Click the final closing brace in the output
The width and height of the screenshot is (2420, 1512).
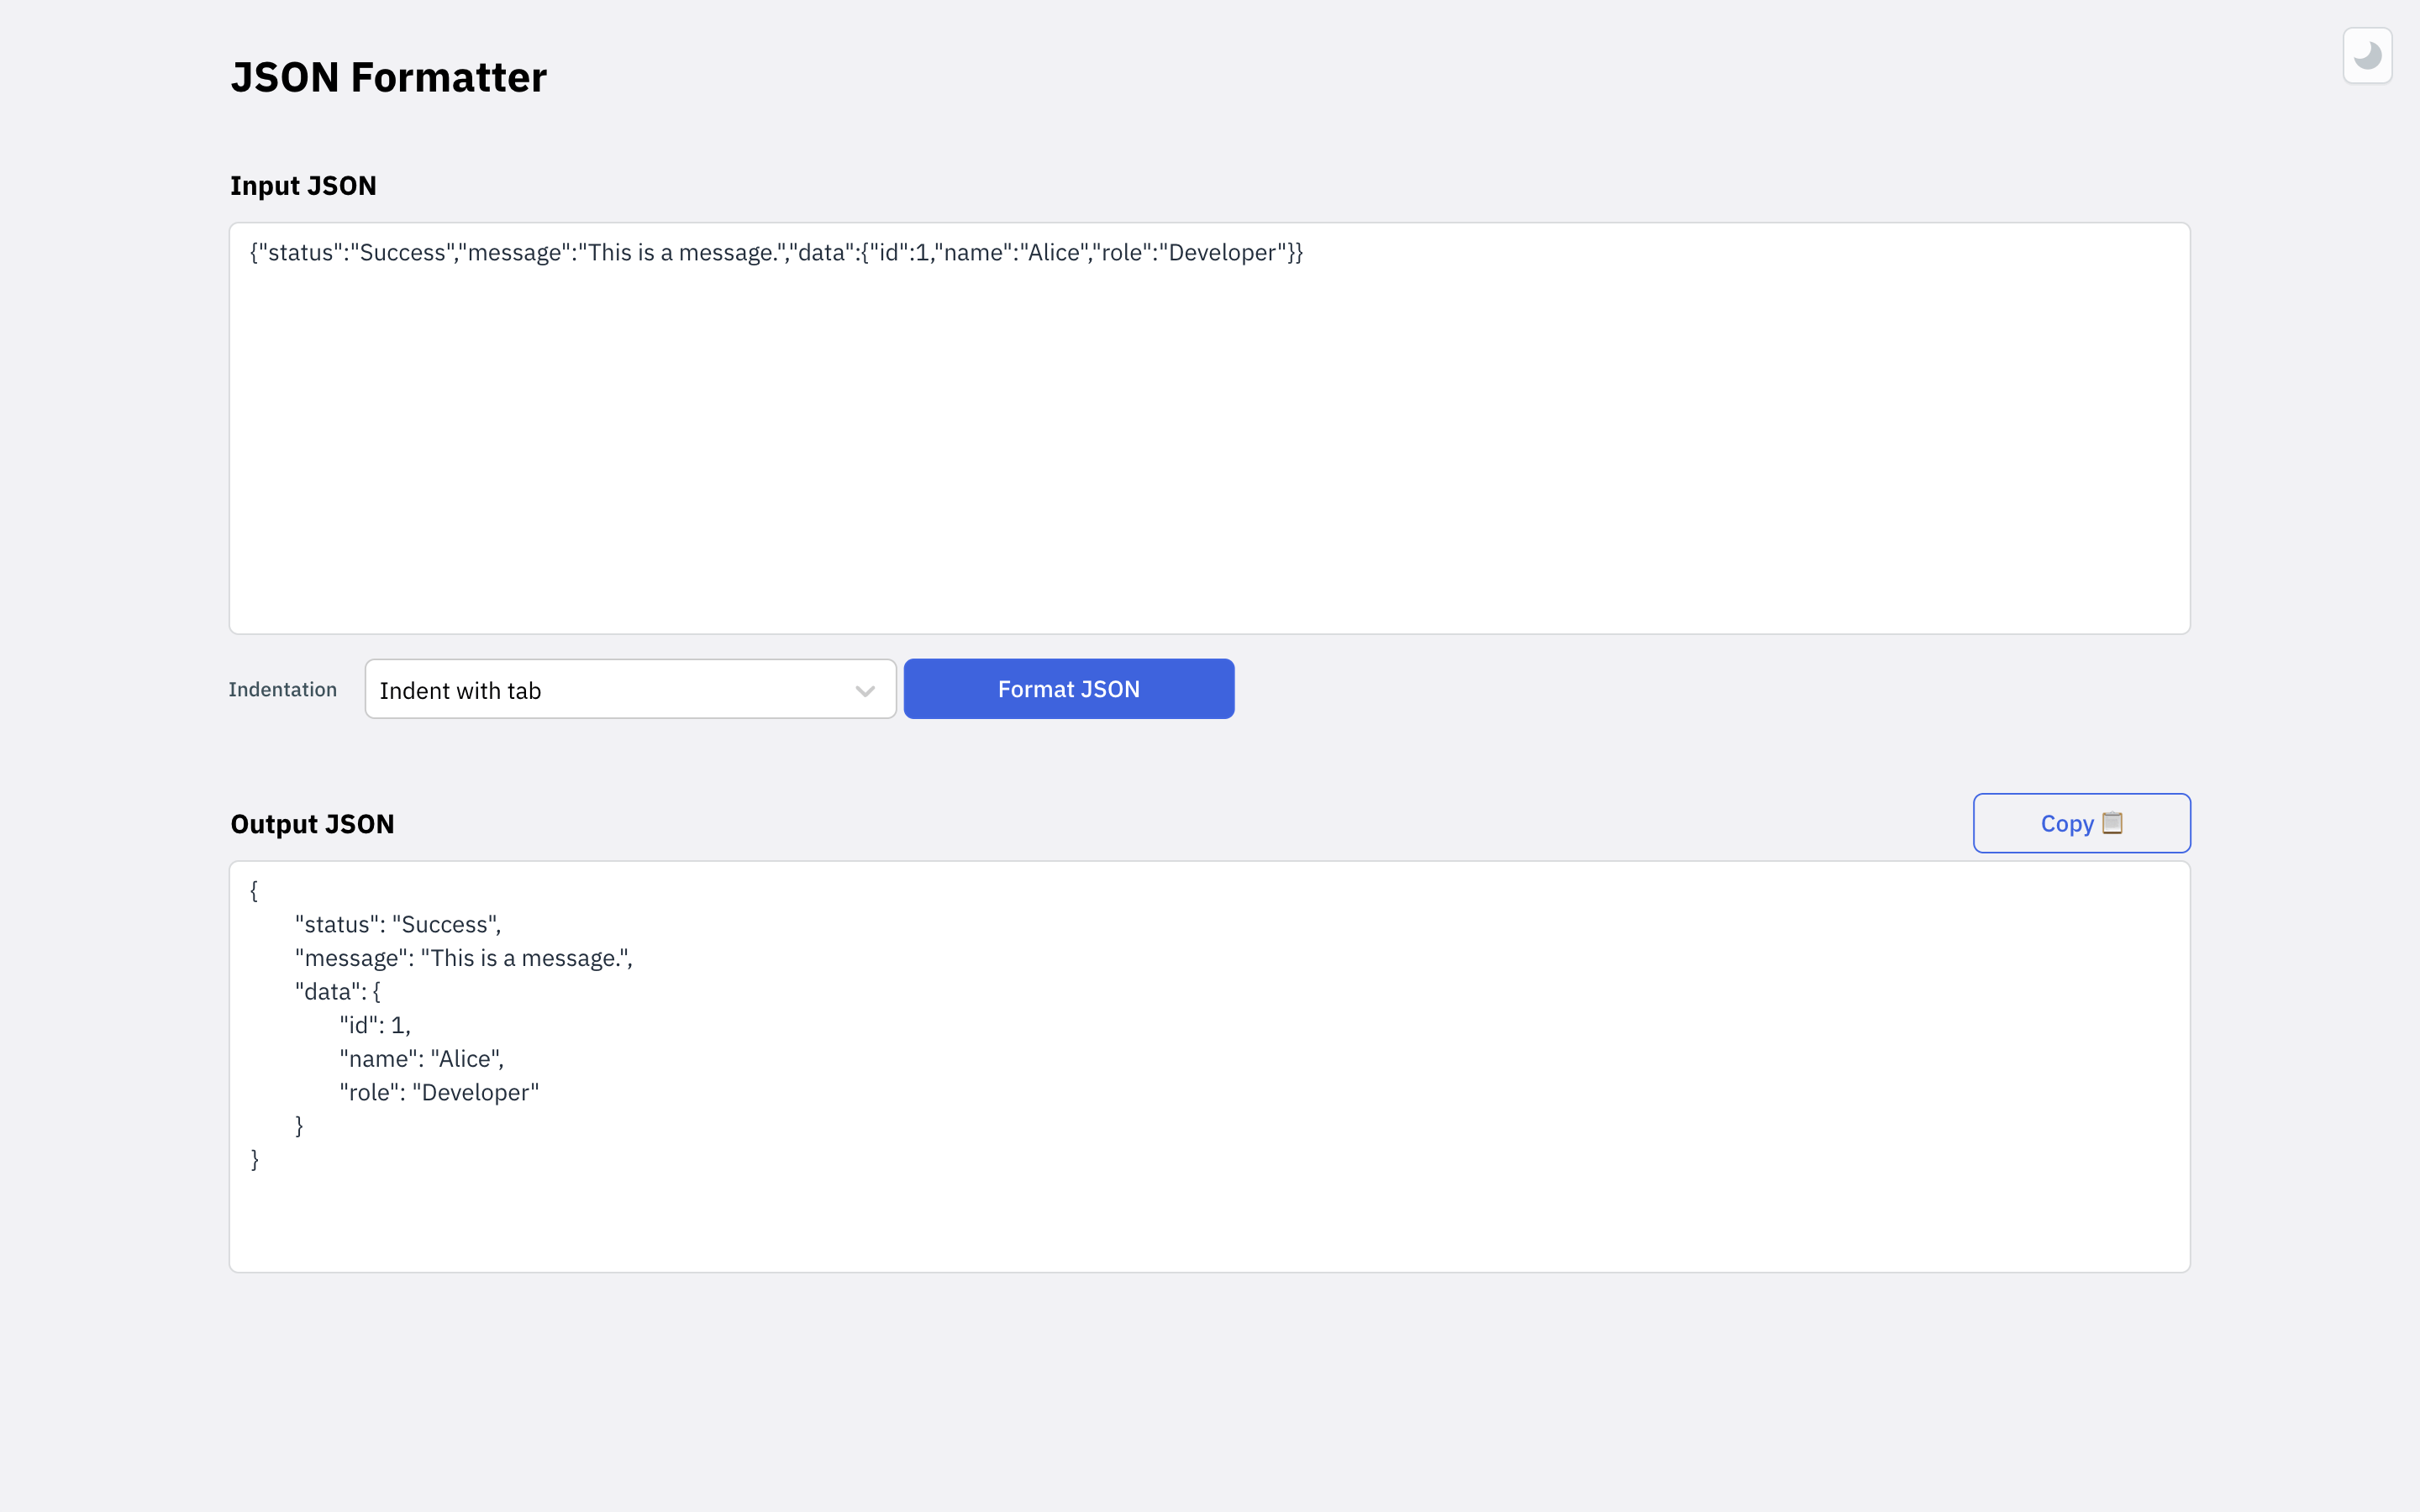[255, 1159]
